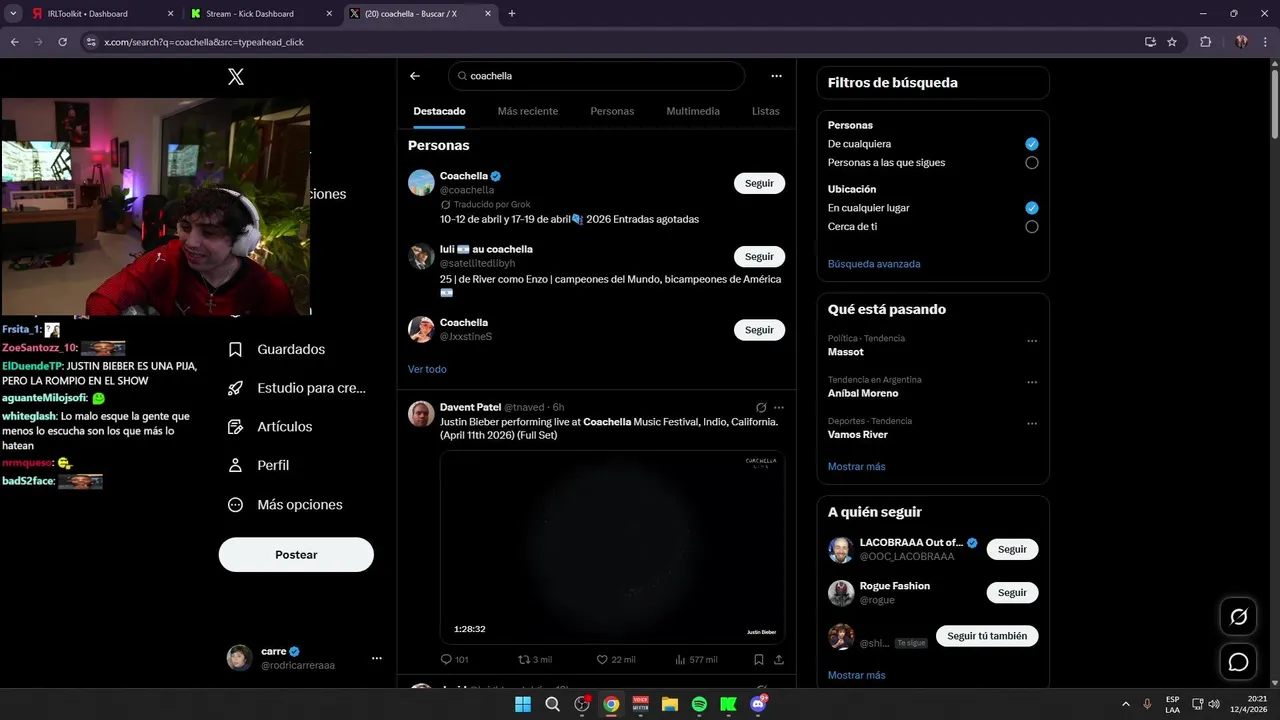Image resolution: width=1280 pixels, height=720 pixels.
Task: Switch to Más reciente tab
Action: pos(528,111)
